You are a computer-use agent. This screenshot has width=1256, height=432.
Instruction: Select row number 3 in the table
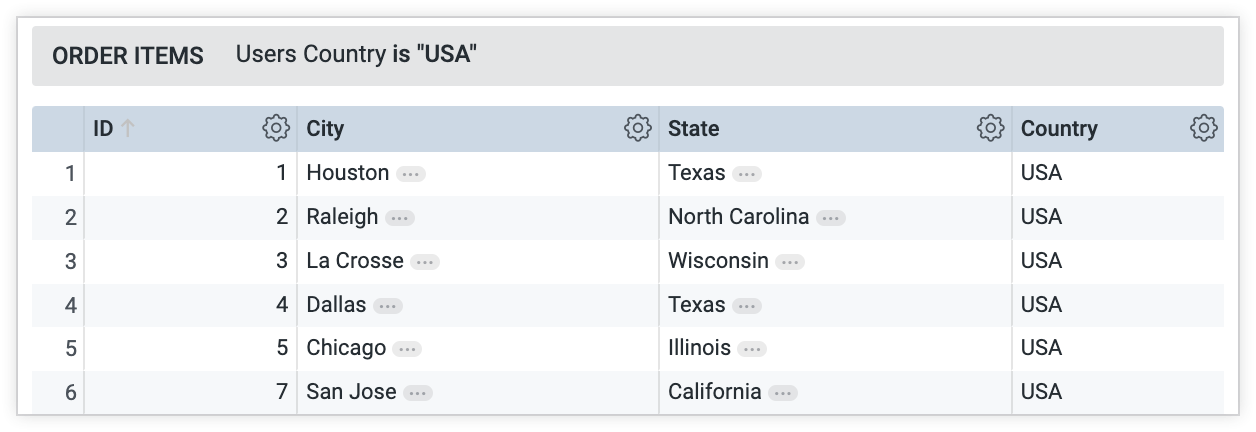(70, 261)
